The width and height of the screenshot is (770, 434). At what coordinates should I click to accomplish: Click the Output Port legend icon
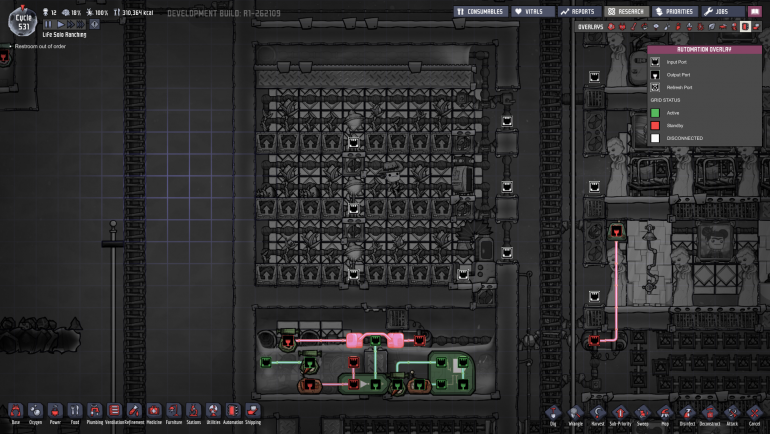655,75
